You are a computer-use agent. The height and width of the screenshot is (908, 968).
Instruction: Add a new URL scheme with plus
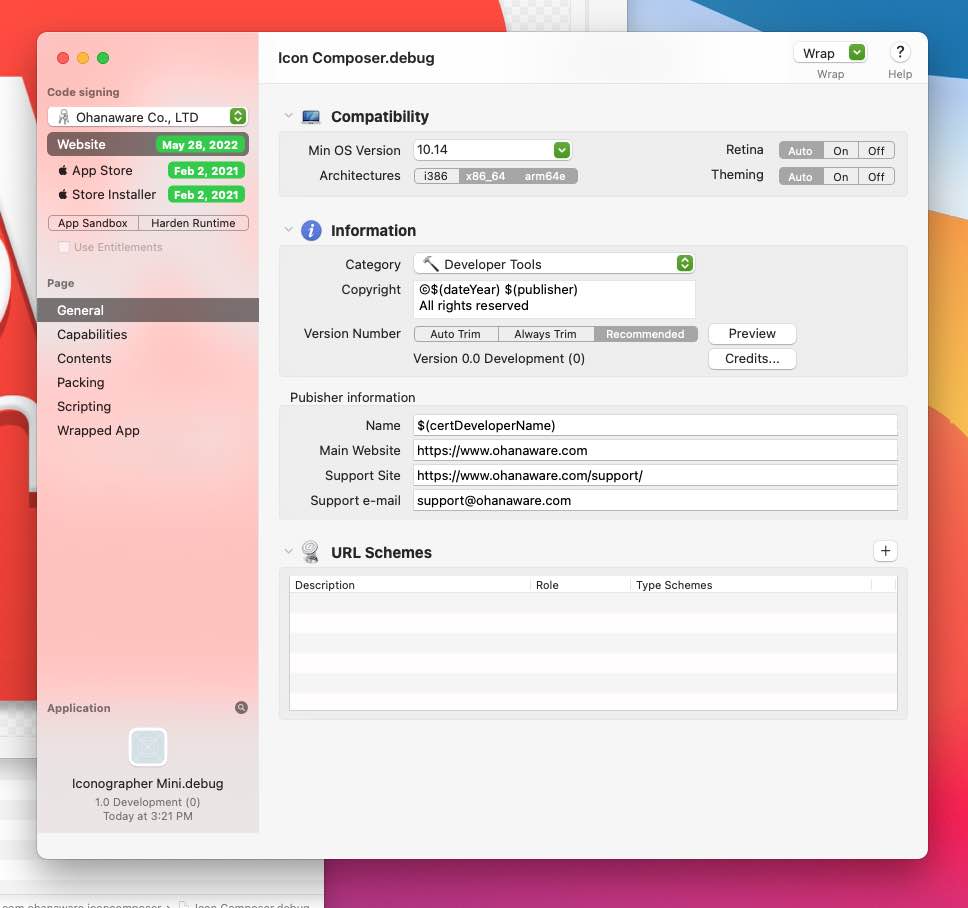[885, 551]
